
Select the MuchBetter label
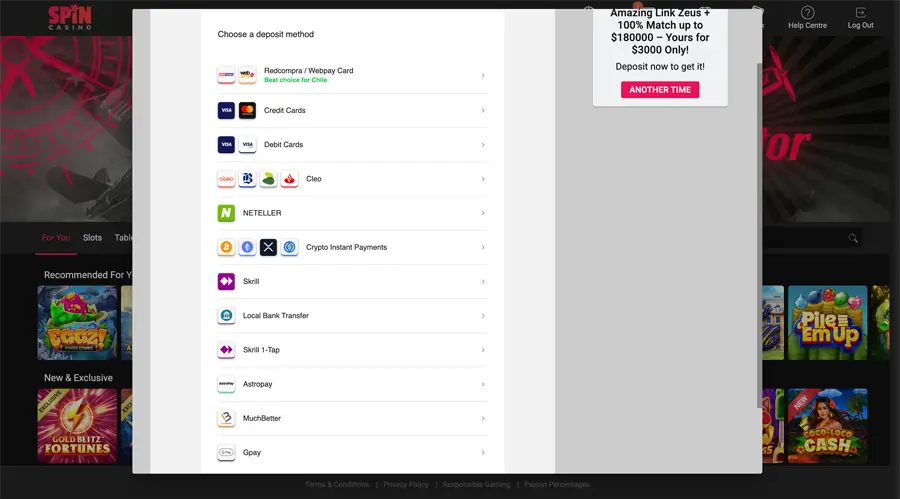[x=262, y=418]
